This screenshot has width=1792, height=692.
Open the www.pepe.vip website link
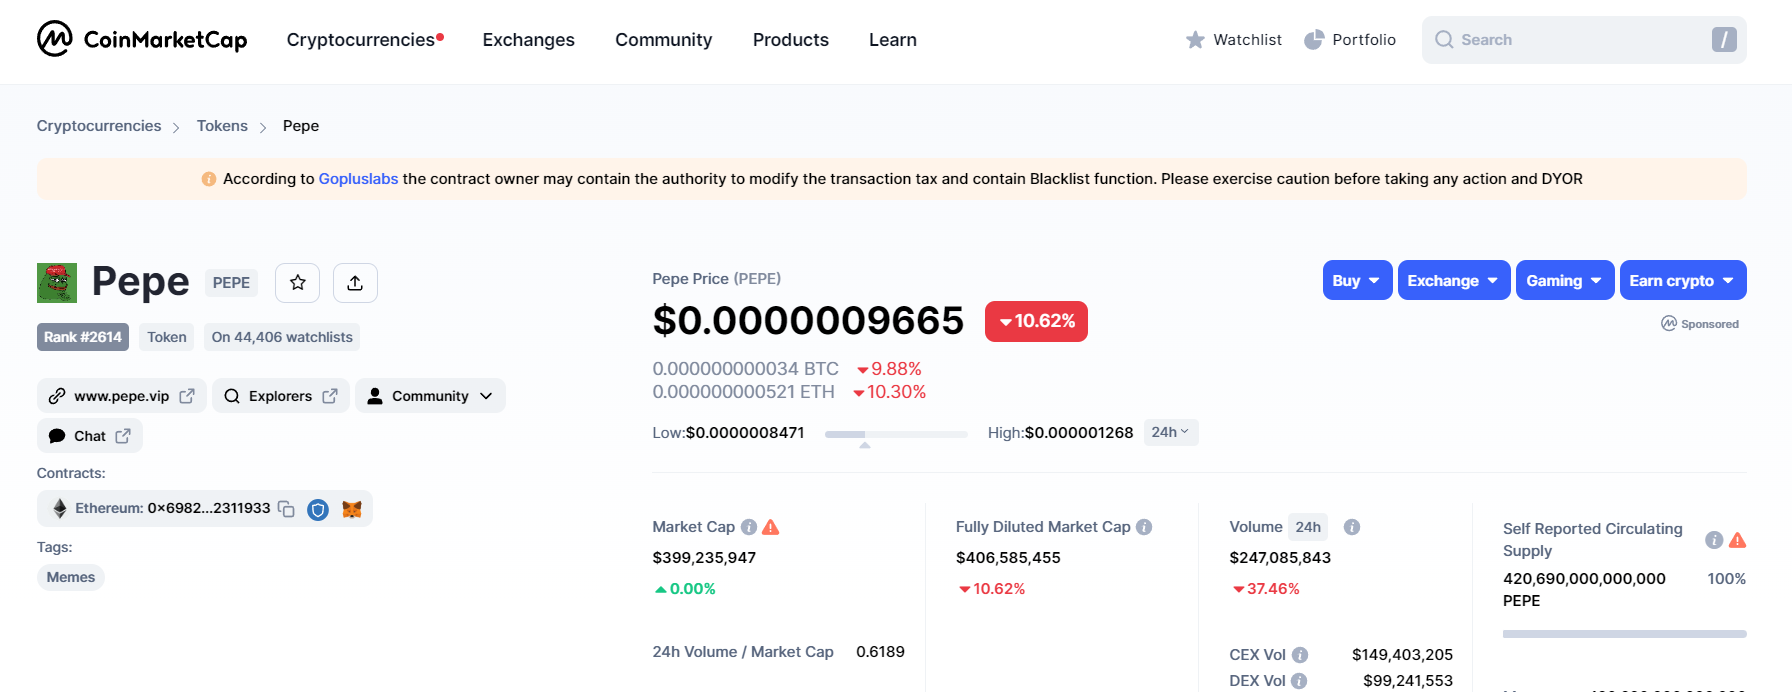(122, 396)
